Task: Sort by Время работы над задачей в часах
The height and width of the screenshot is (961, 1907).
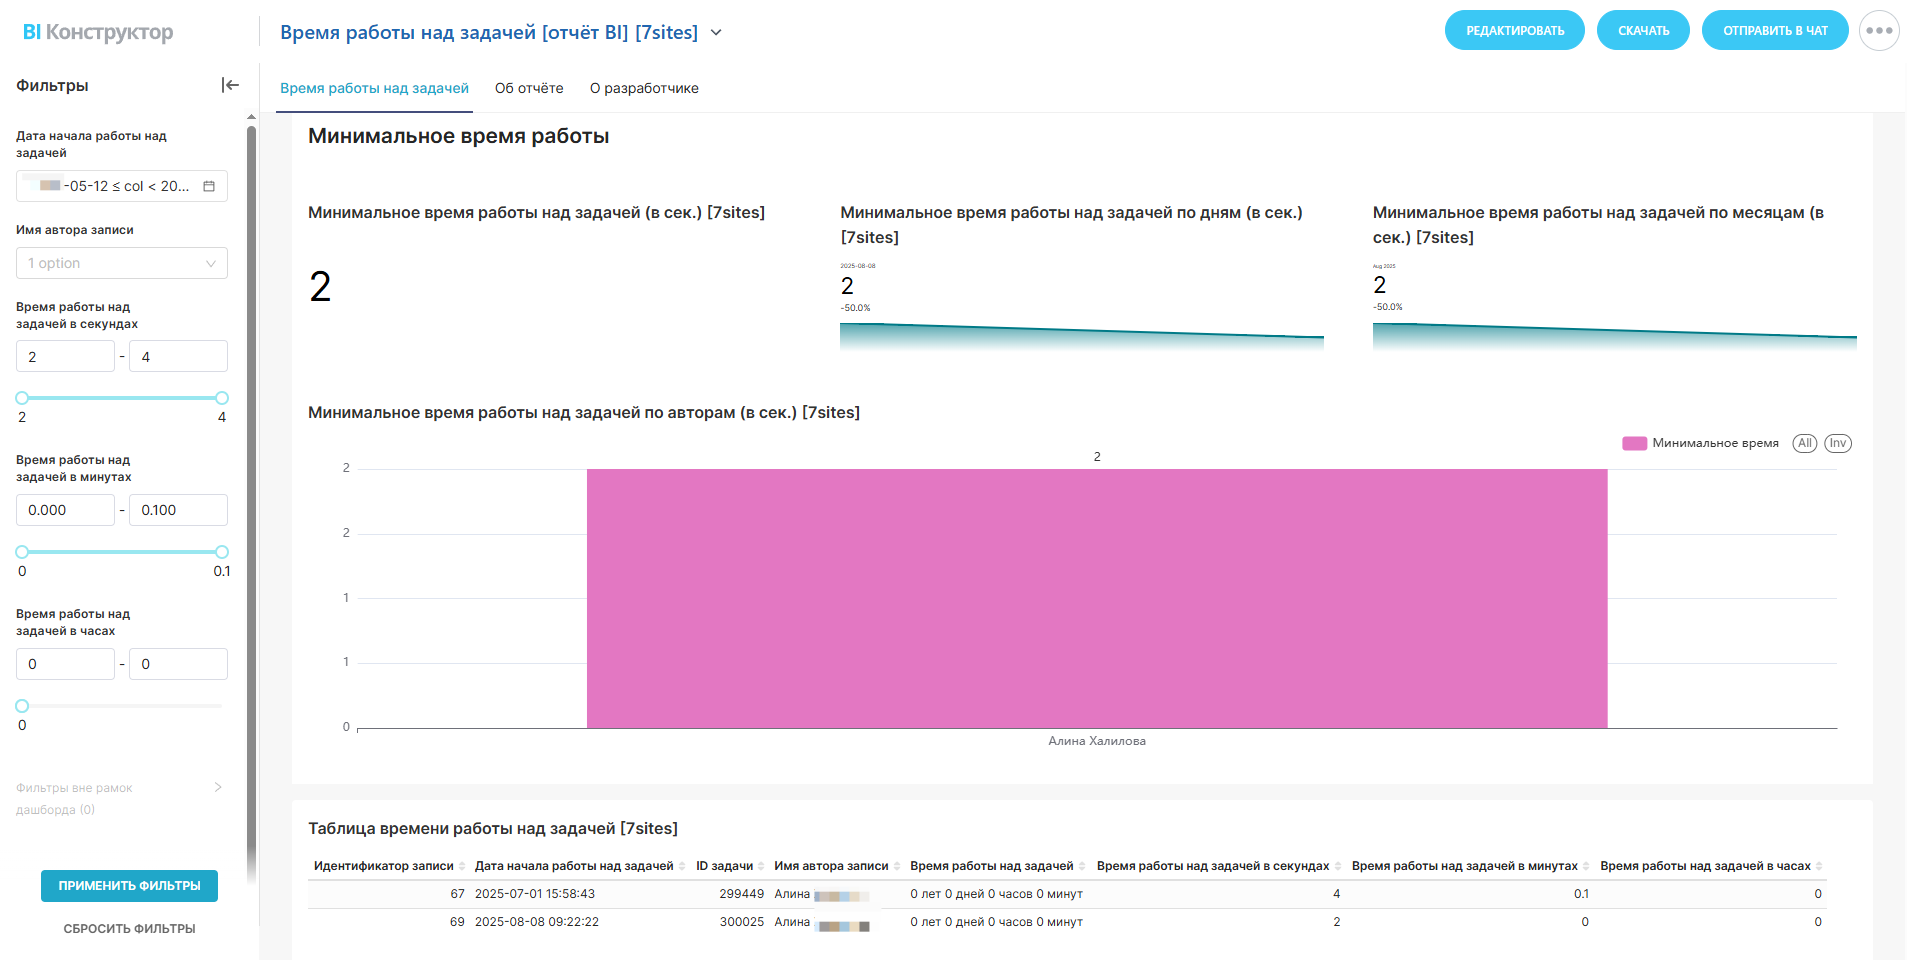Action: (1819, 866)
